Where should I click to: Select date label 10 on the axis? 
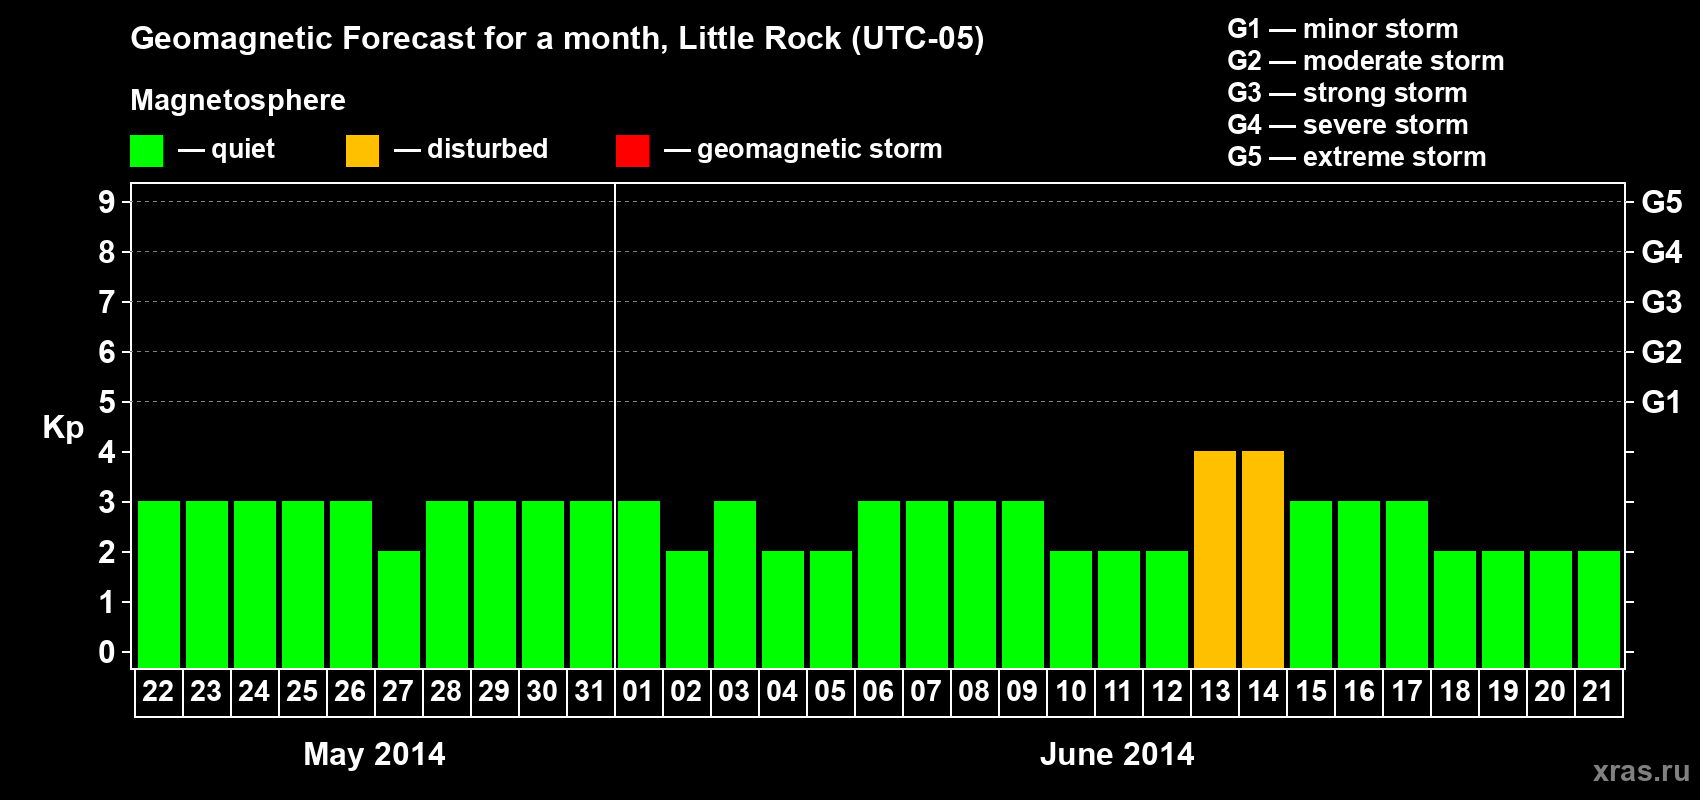point(1071,691)
